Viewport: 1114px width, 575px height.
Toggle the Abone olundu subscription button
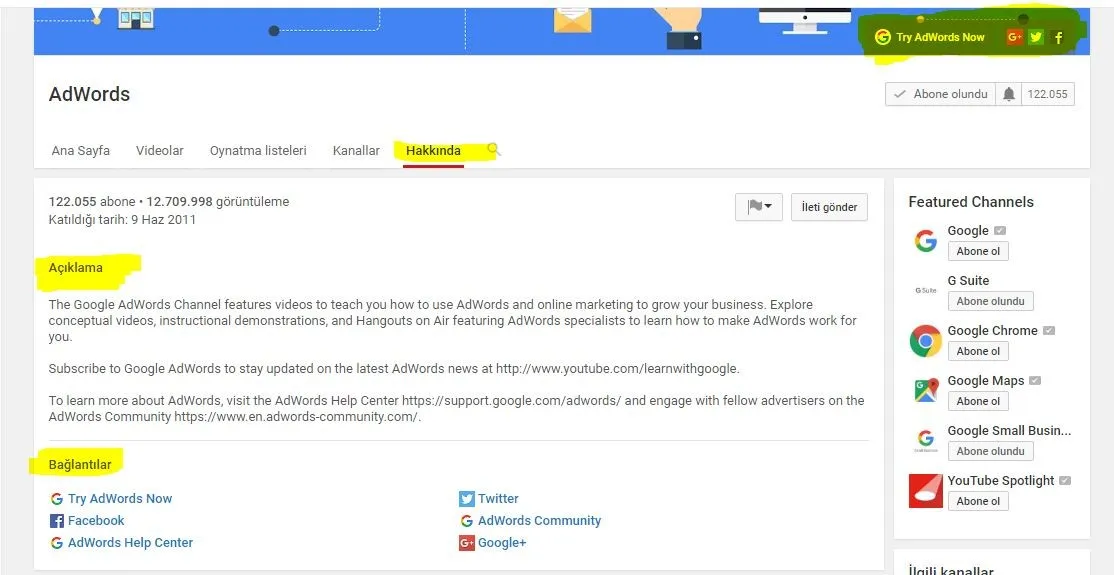(941, 94)
